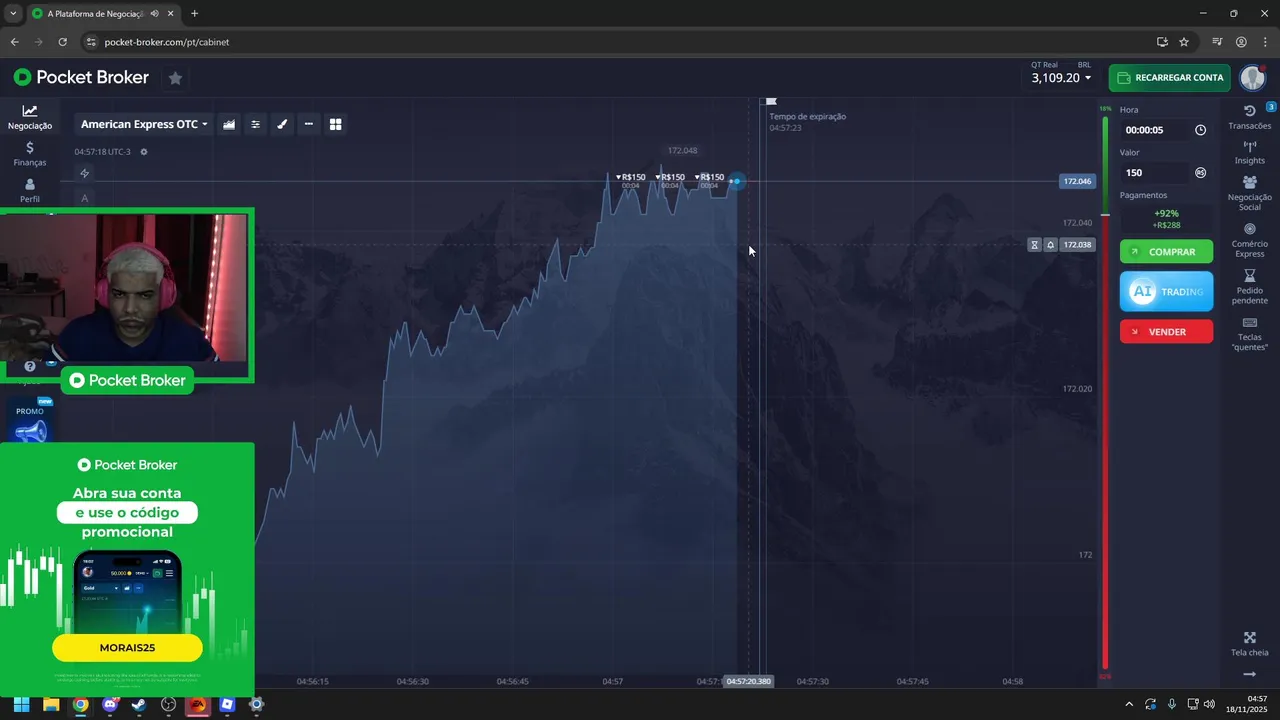
Task: Open Negociação Social panel
Action: 1250,193
